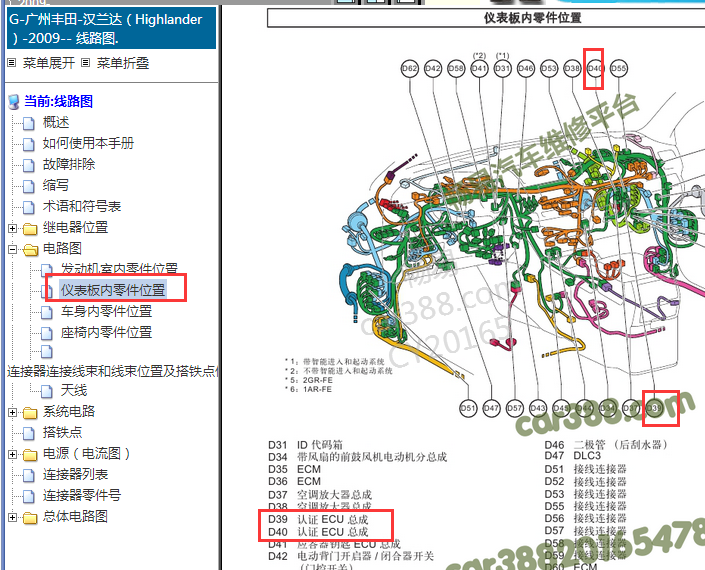Viewport: 705px width, 570px height.
Task: Click the D53 connector bubble at the top
Action: coord(549,69)
